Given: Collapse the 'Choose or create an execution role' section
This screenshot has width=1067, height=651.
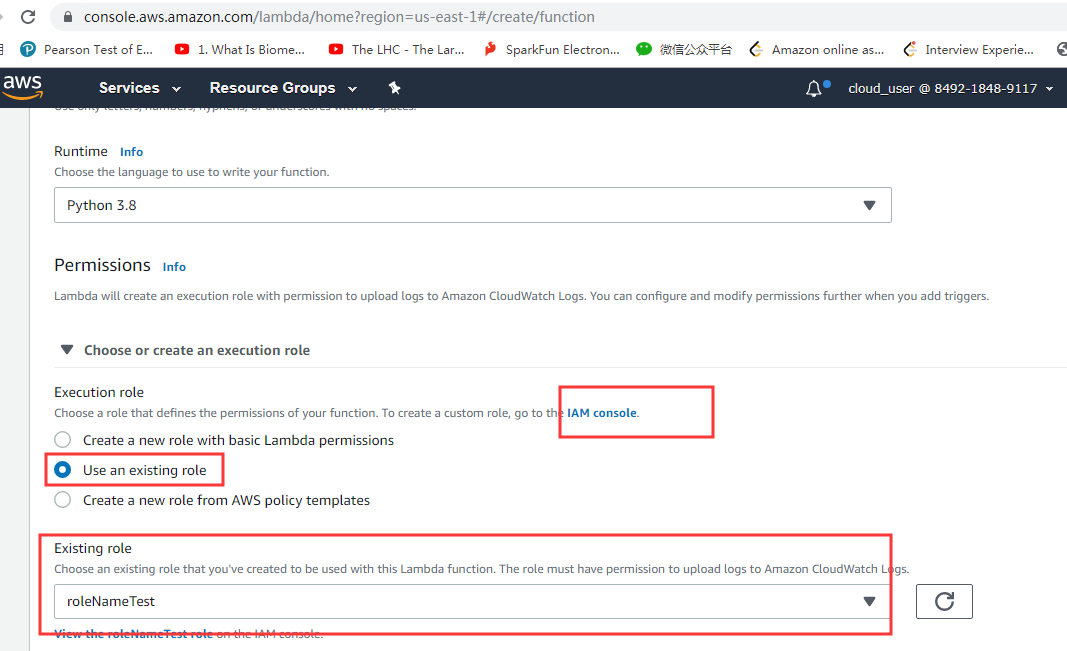Looking at the screenshot, I should [66, 350].
